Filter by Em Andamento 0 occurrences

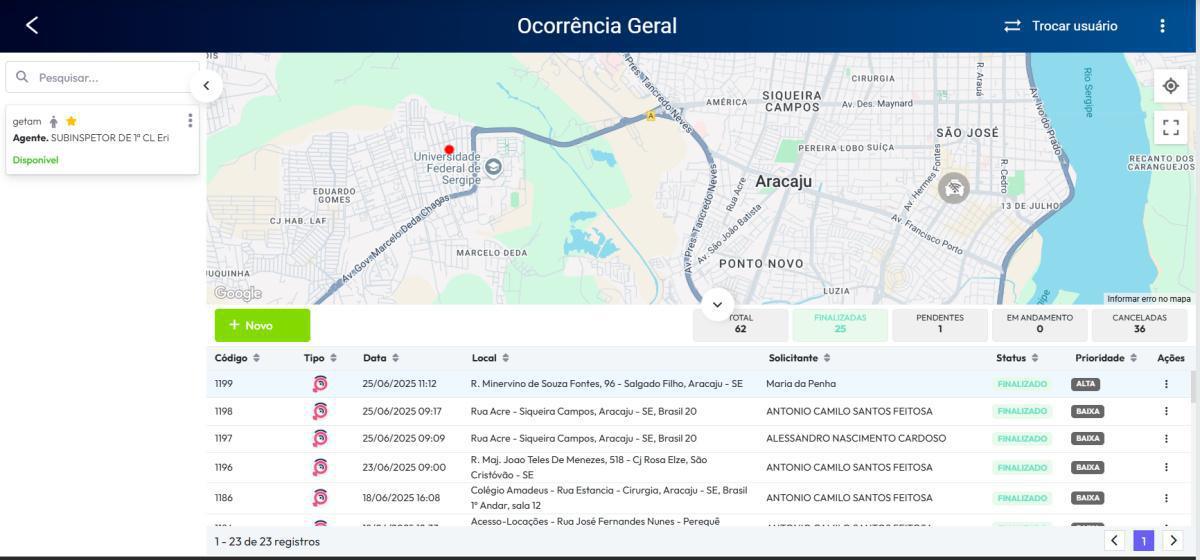point(1040,323)
